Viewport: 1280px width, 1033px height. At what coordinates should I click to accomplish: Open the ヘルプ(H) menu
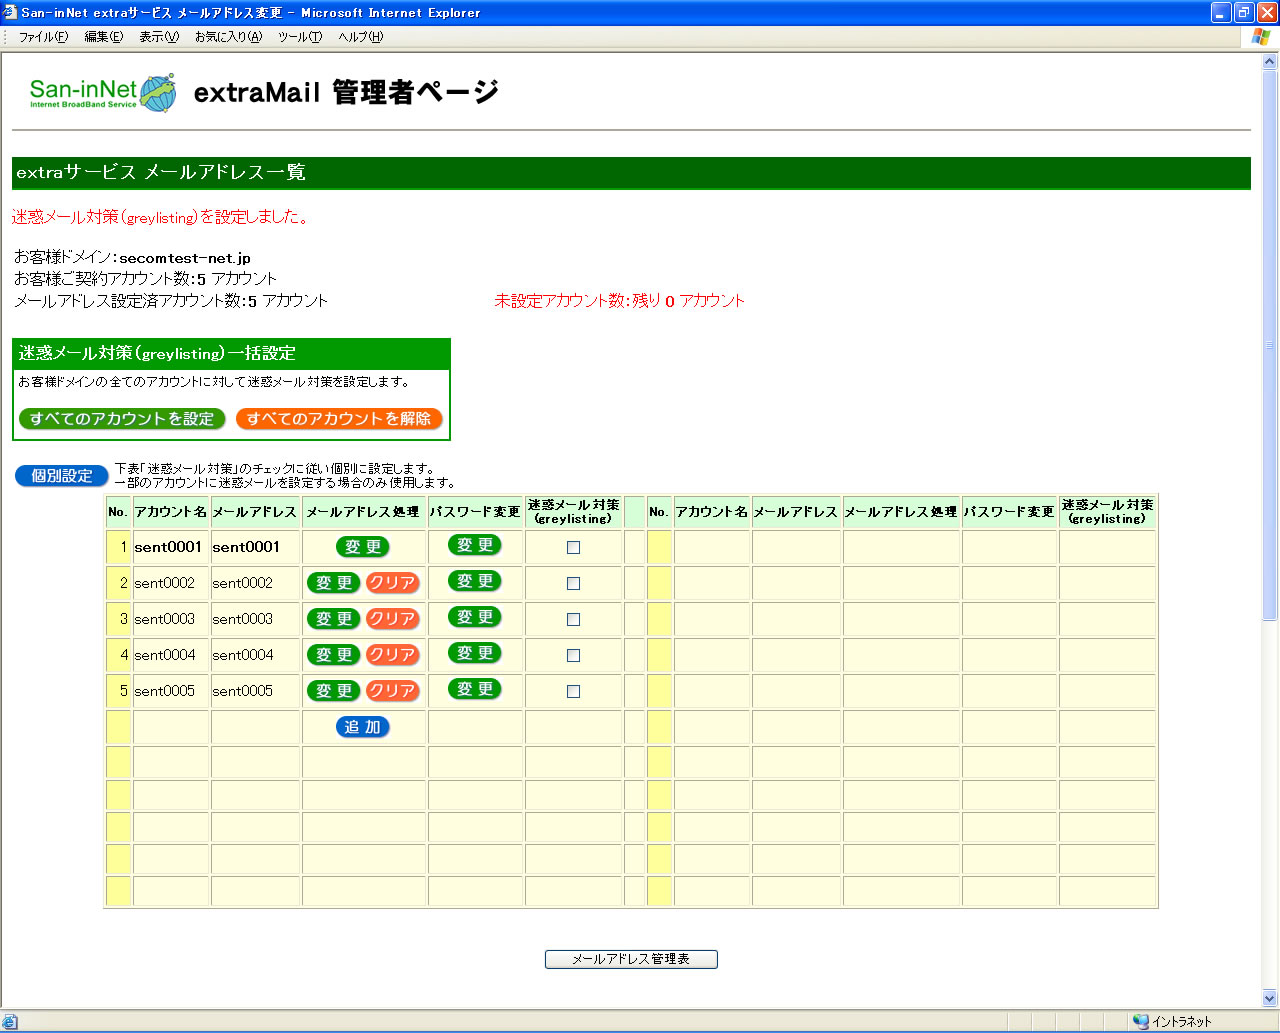[360, 37]
